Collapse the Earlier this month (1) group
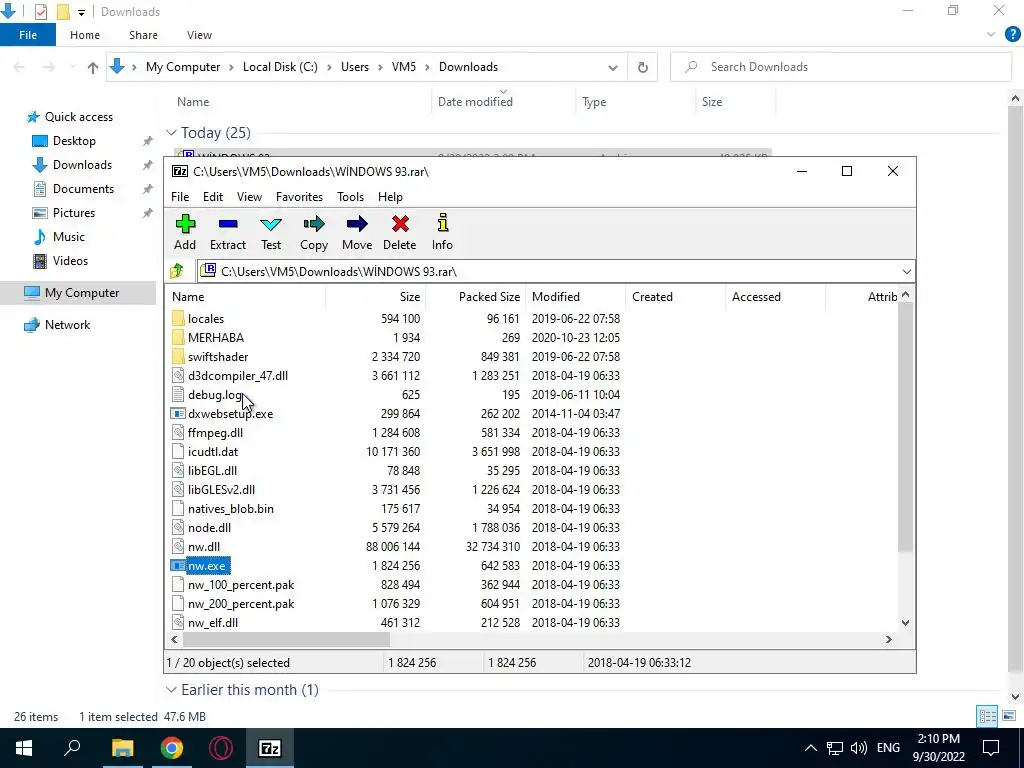 pyautogui.click(x=172, y=690)
